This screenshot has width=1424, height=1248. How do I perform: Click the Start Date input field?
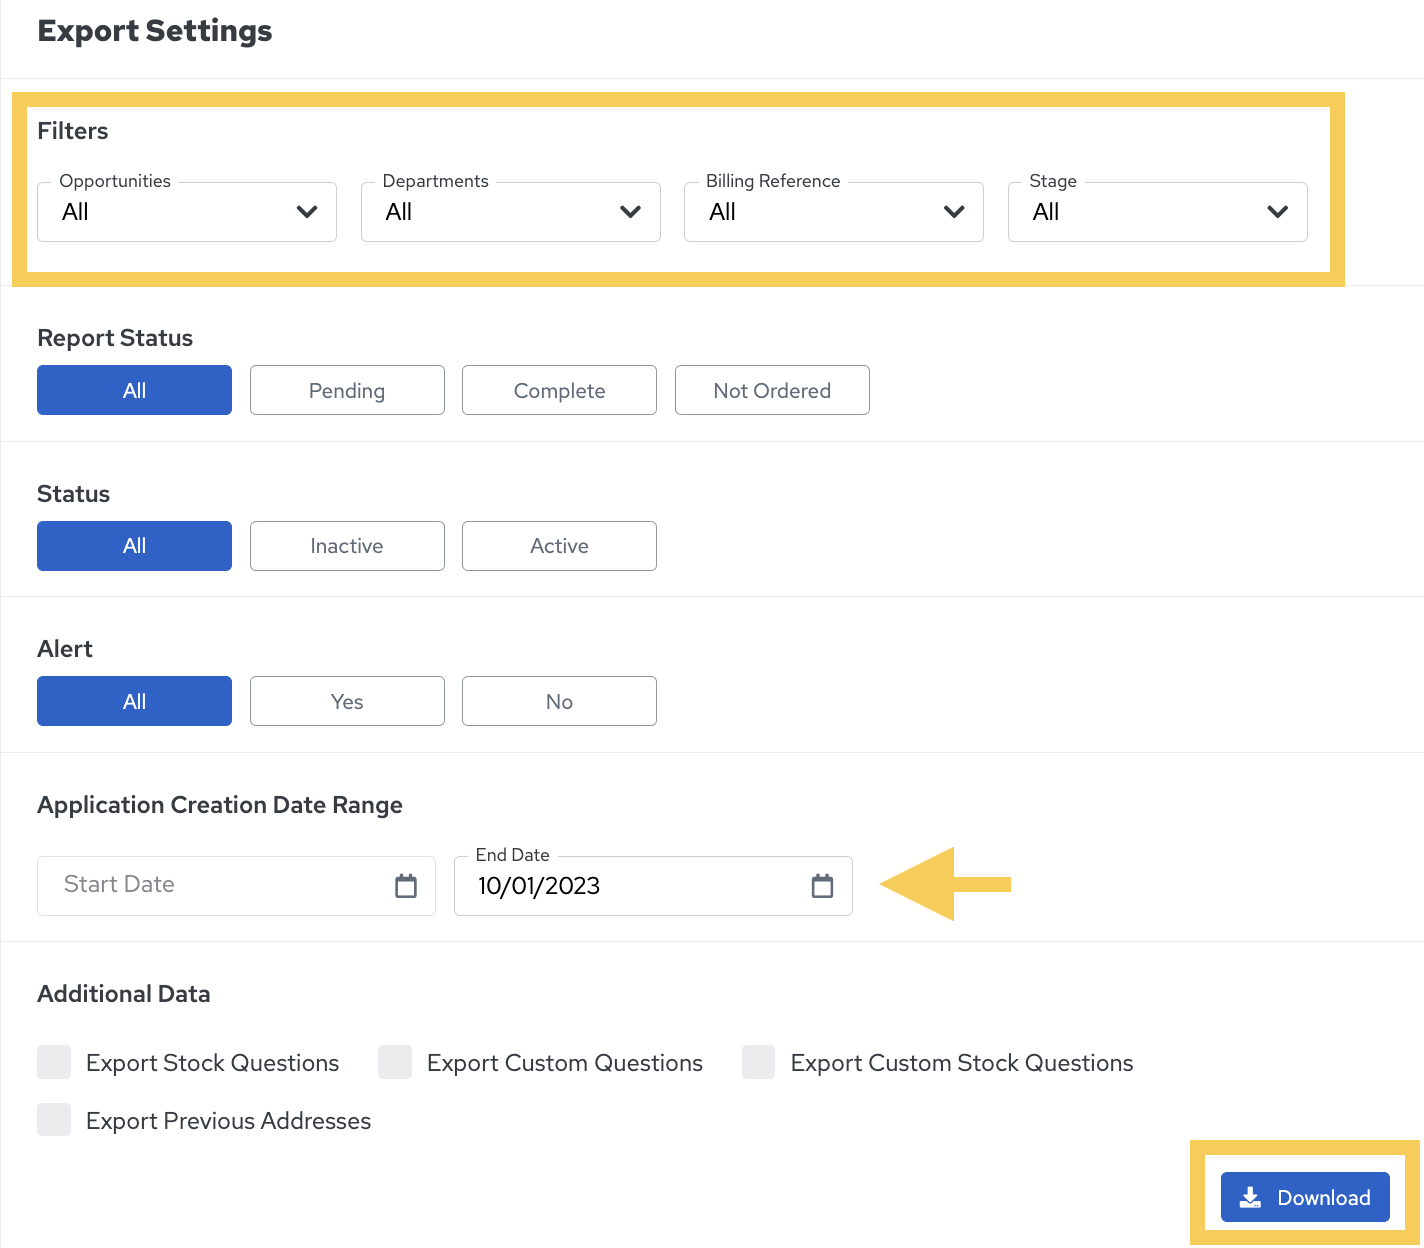pos(200,886)
